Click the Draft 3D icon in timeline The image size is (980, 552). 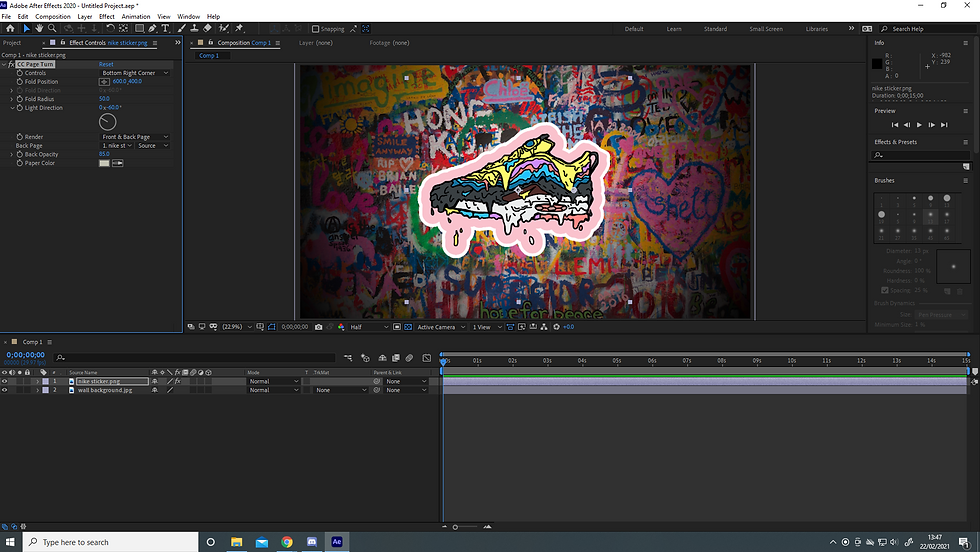point(366,358)
